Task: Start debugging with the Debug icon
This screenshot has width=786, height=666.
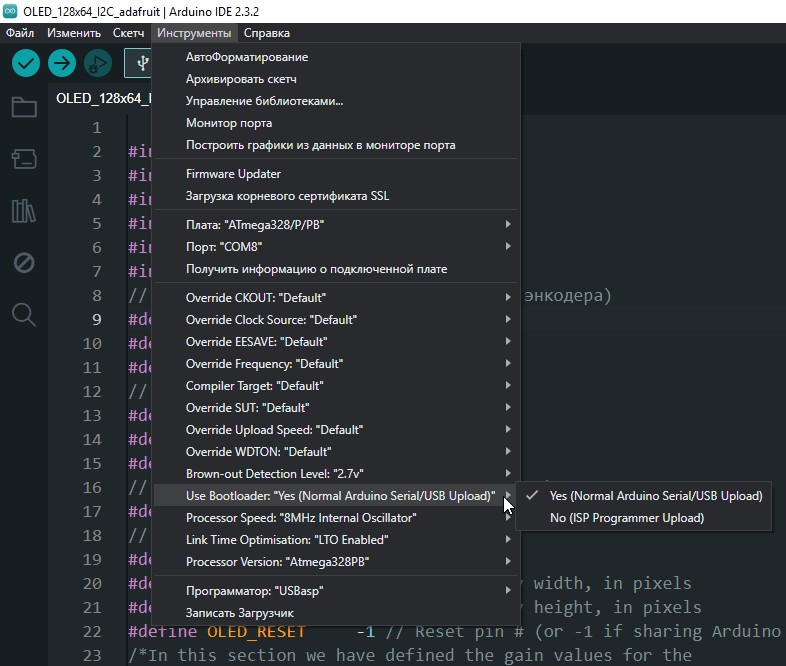Action: pos(98,63)
